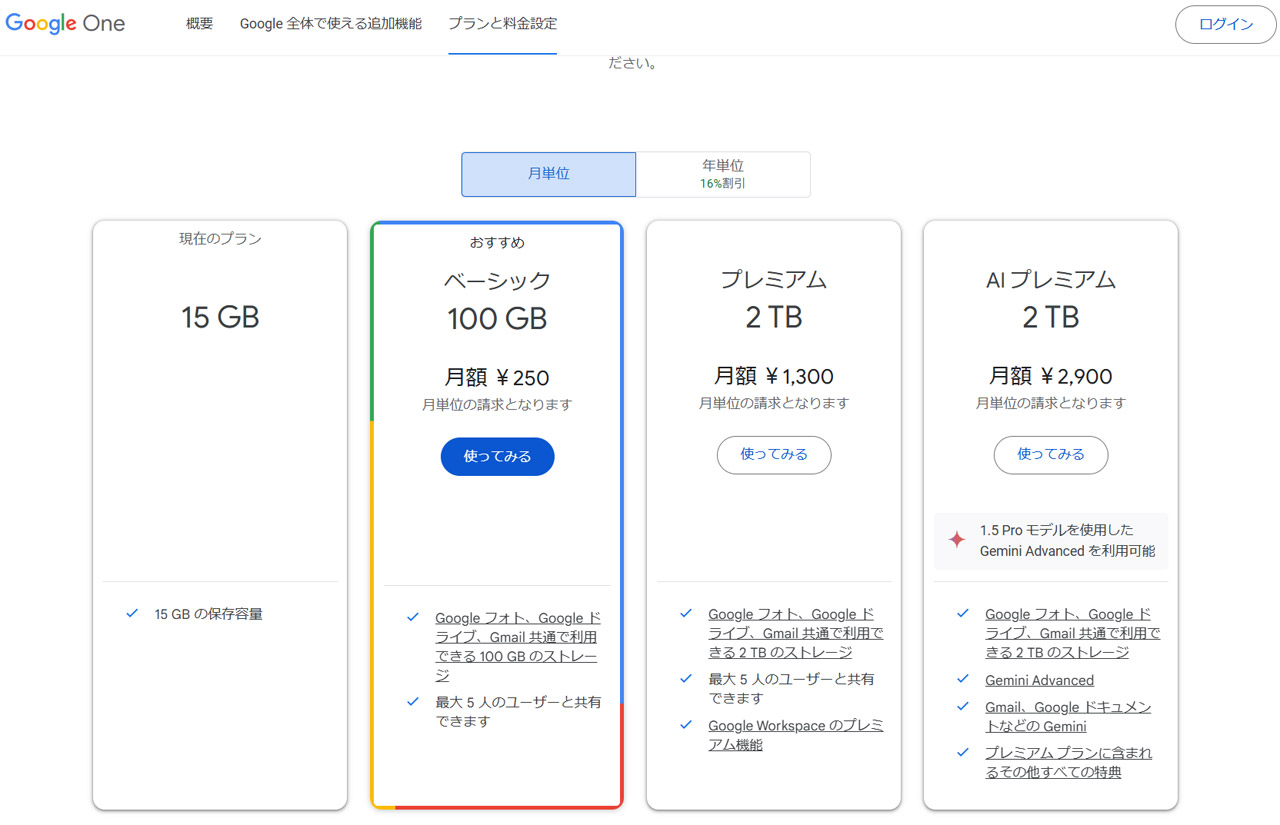Open プレミアム プランに含まれるその他すべての特典 link
Screen dimensions: 1280x825
1068,763
